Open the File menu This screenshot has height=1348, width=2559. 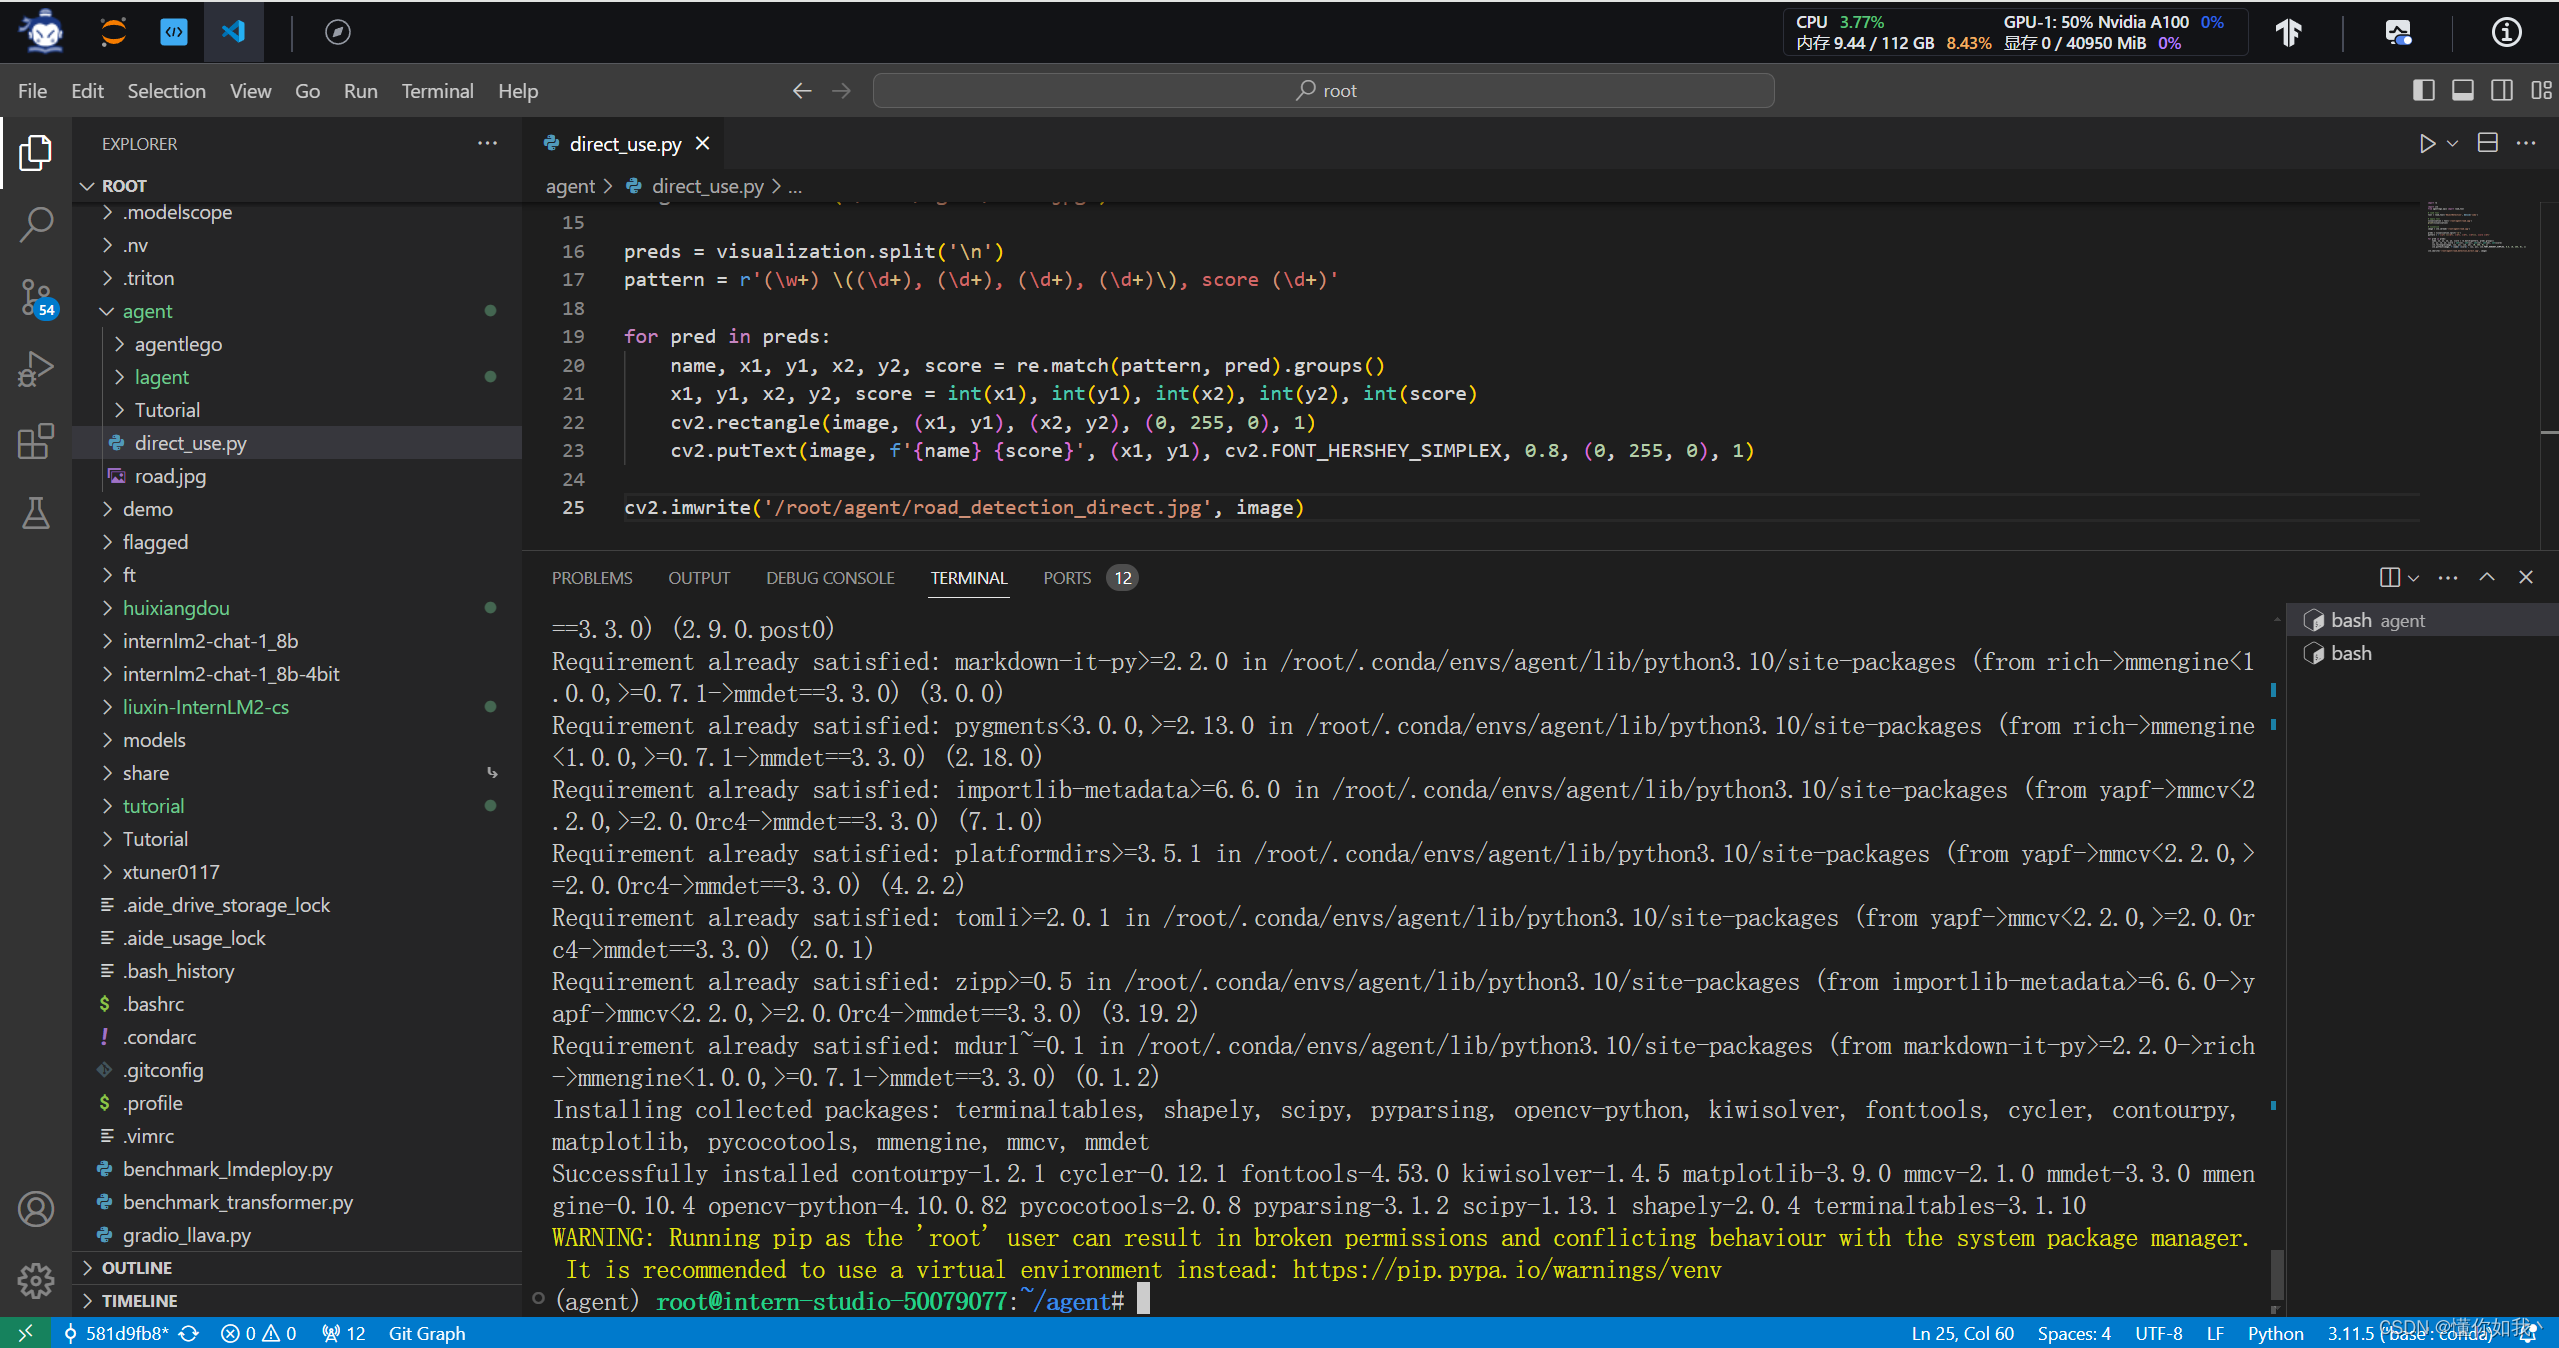32,91
